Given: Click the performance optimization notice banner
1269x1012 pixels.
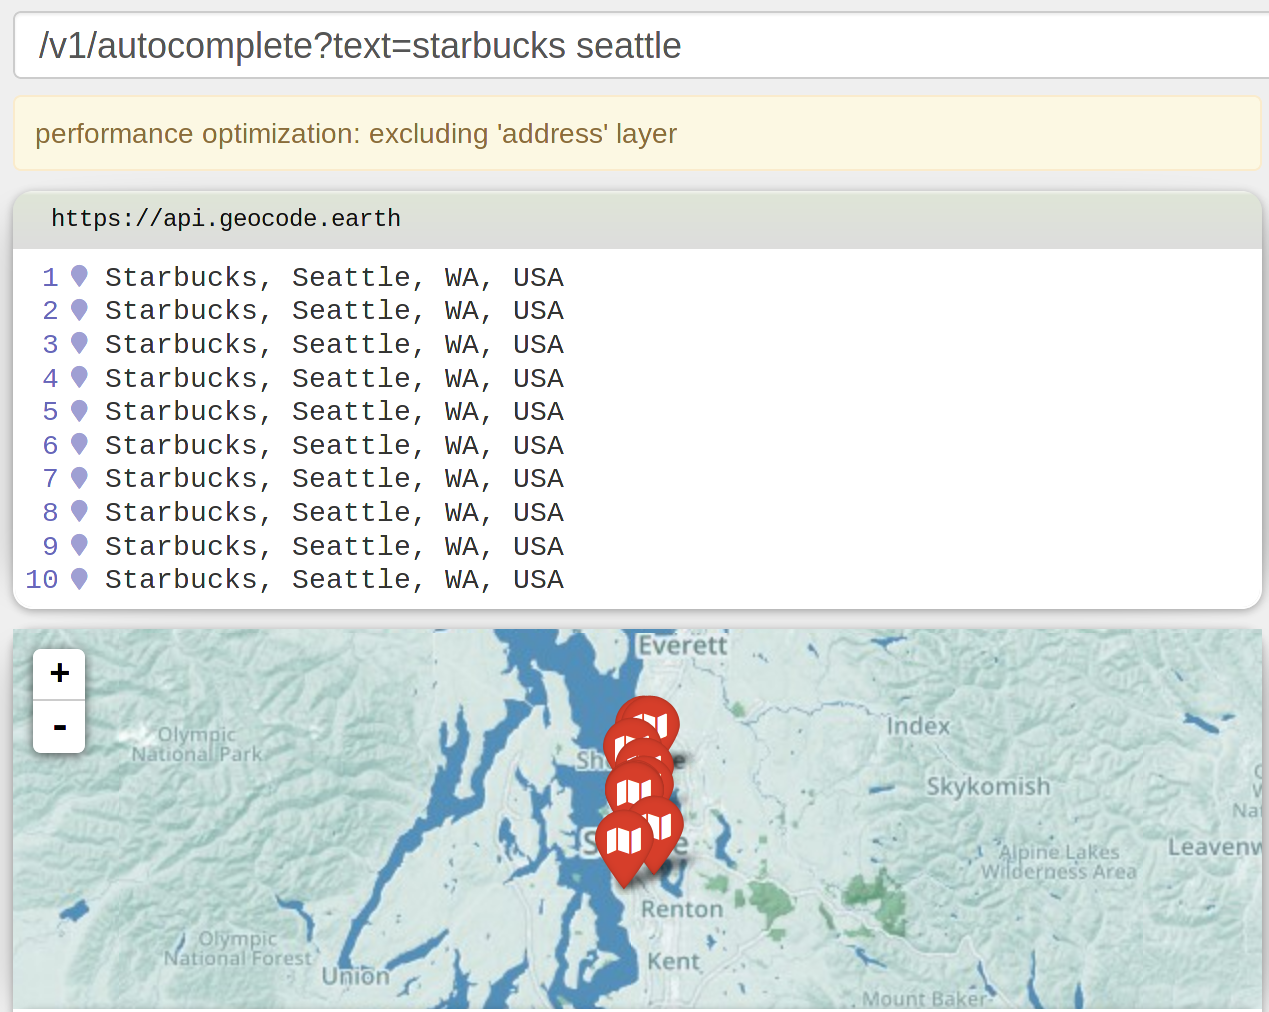Looking at the screenshot, I should pos(356,132).
